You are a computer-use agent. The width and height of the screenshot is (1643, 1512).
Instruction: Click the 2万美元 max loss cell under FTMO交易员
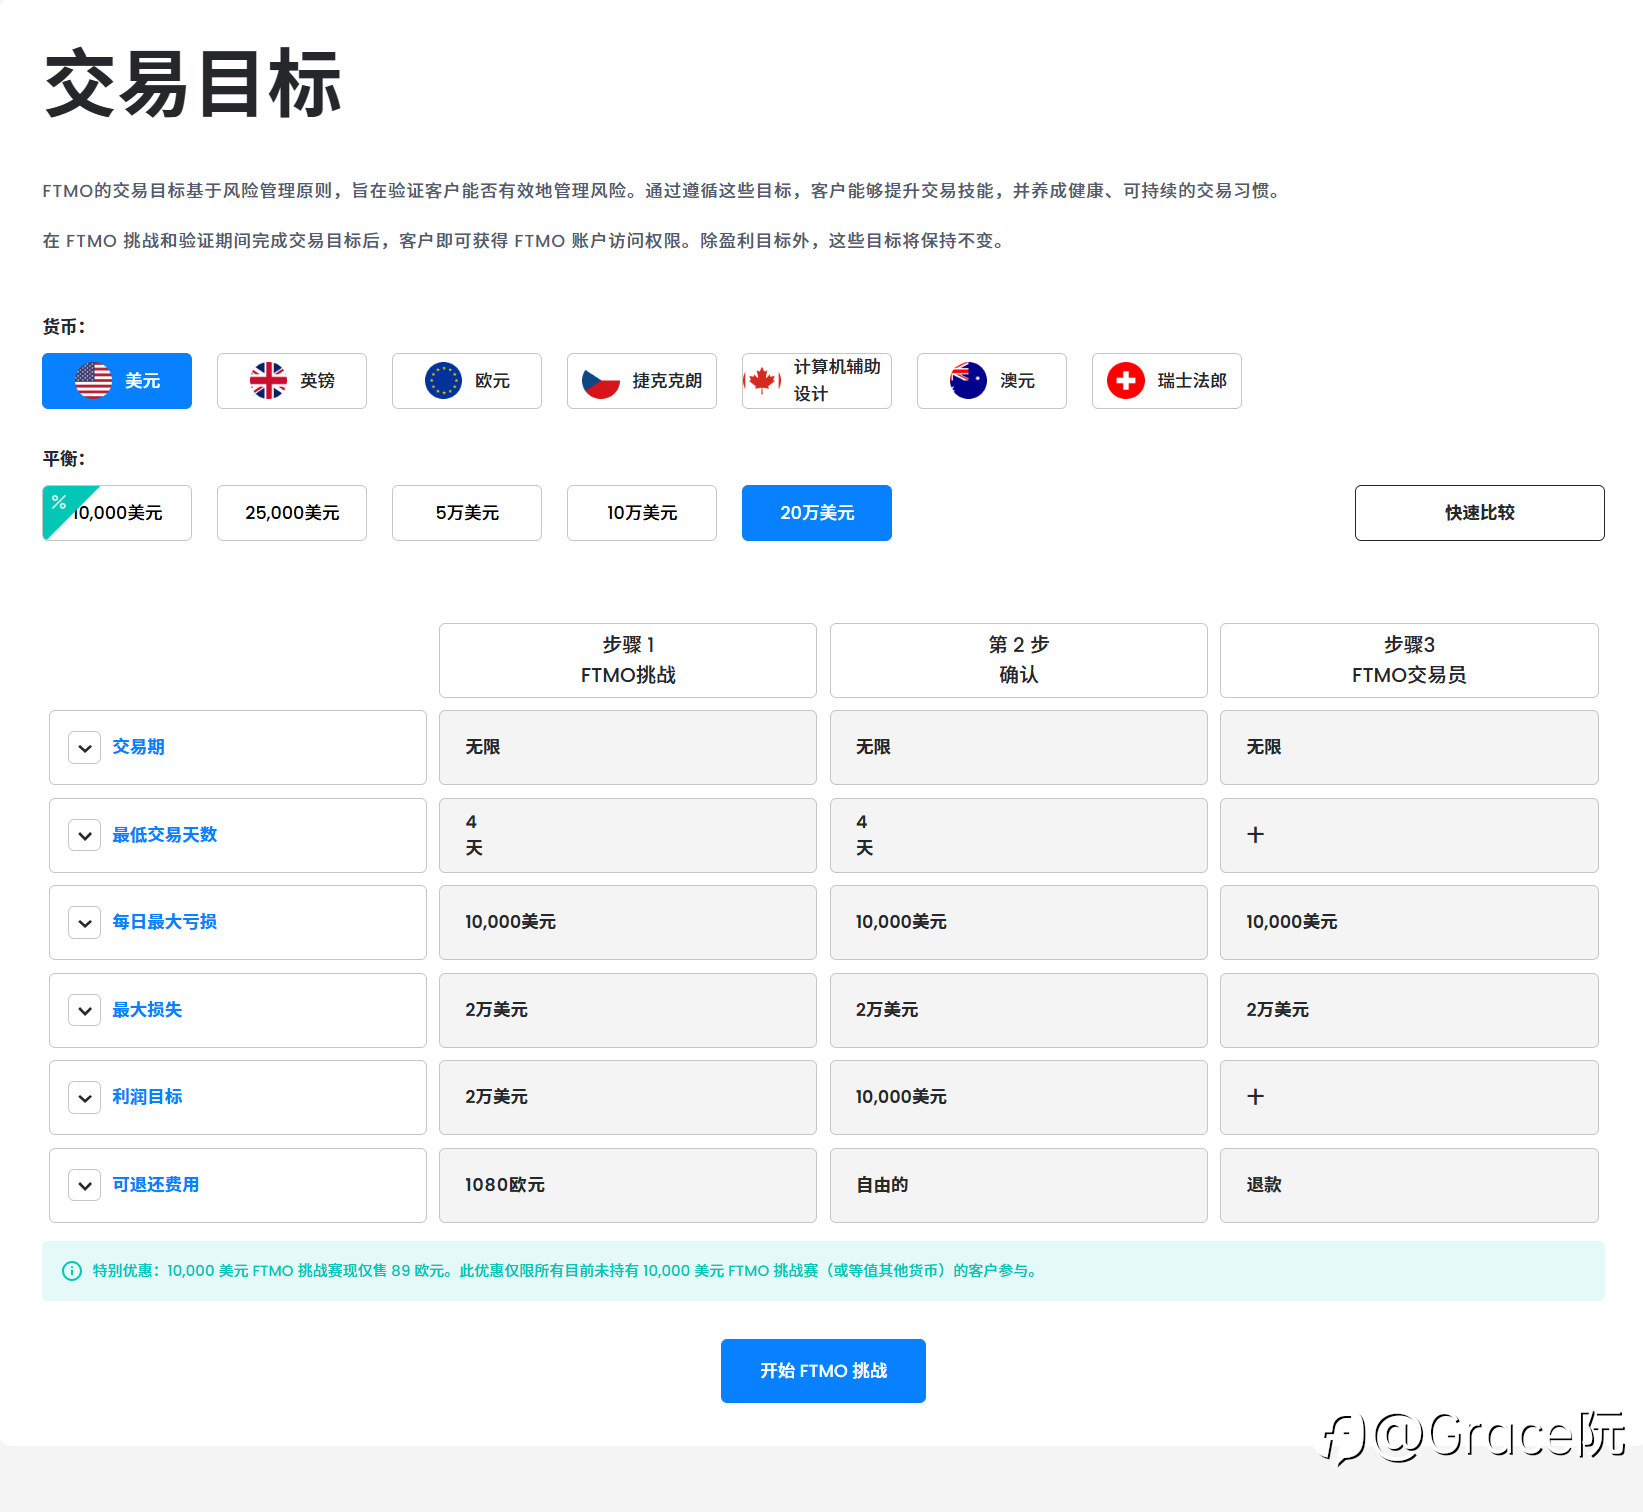tap(1409, 1010)
